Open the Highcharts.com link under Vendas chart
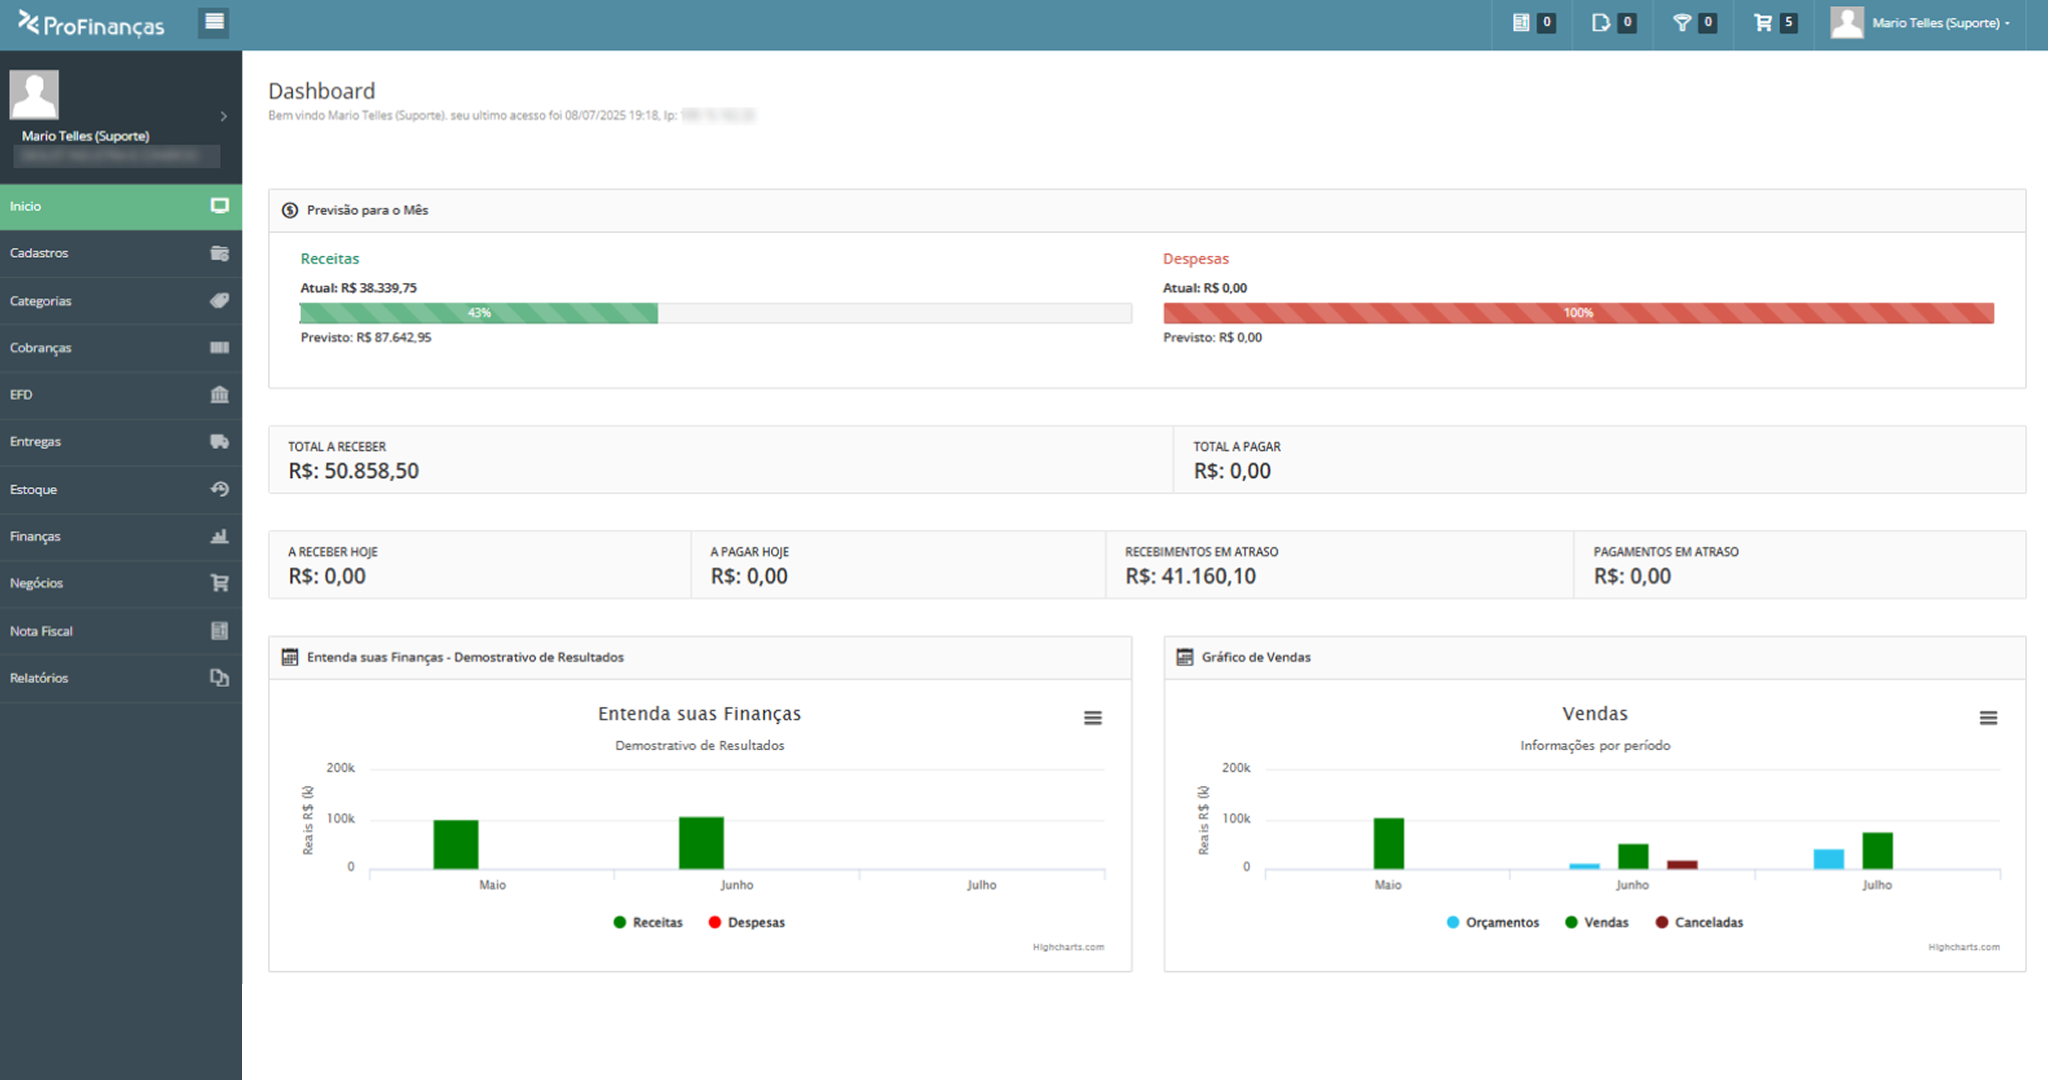2048x1080 pixels. (1963, 947)
